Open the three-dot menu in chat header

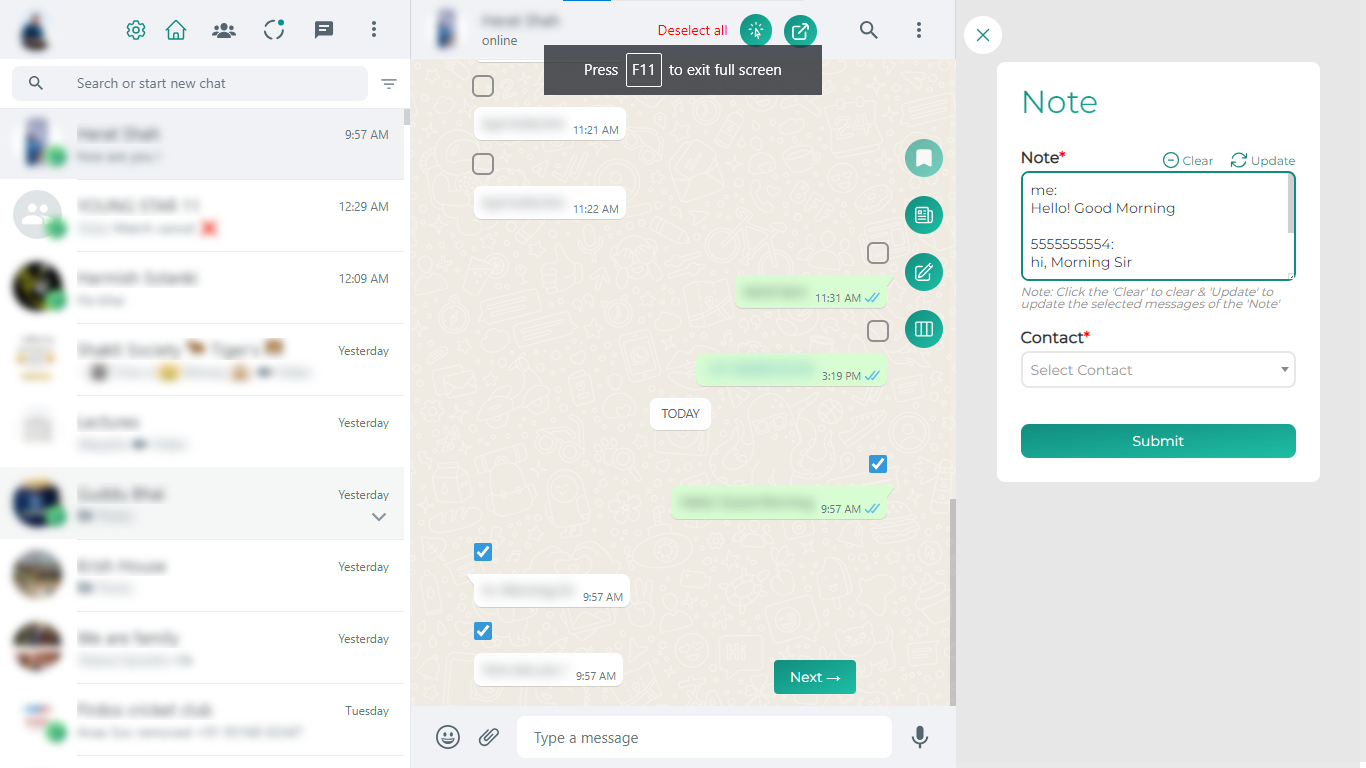(919, 30)
